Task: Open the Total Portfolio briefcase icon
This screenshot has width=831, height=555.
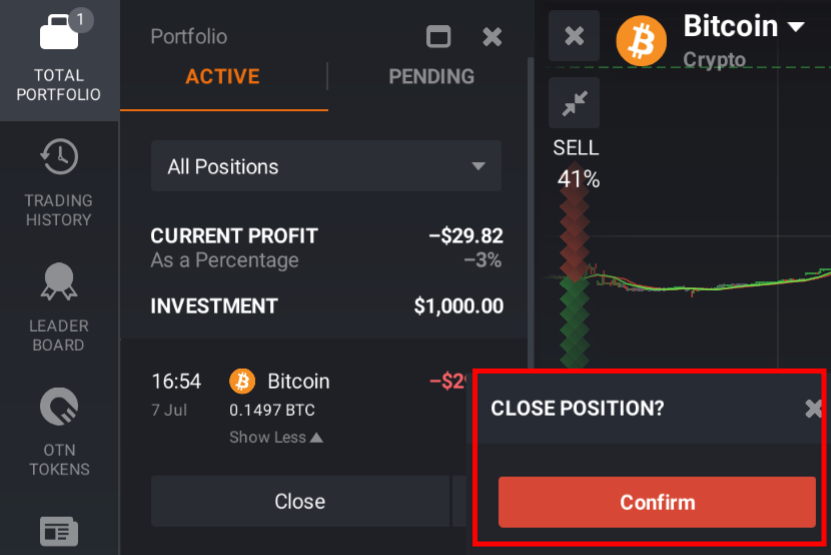Action: click(x=59, y=34)
